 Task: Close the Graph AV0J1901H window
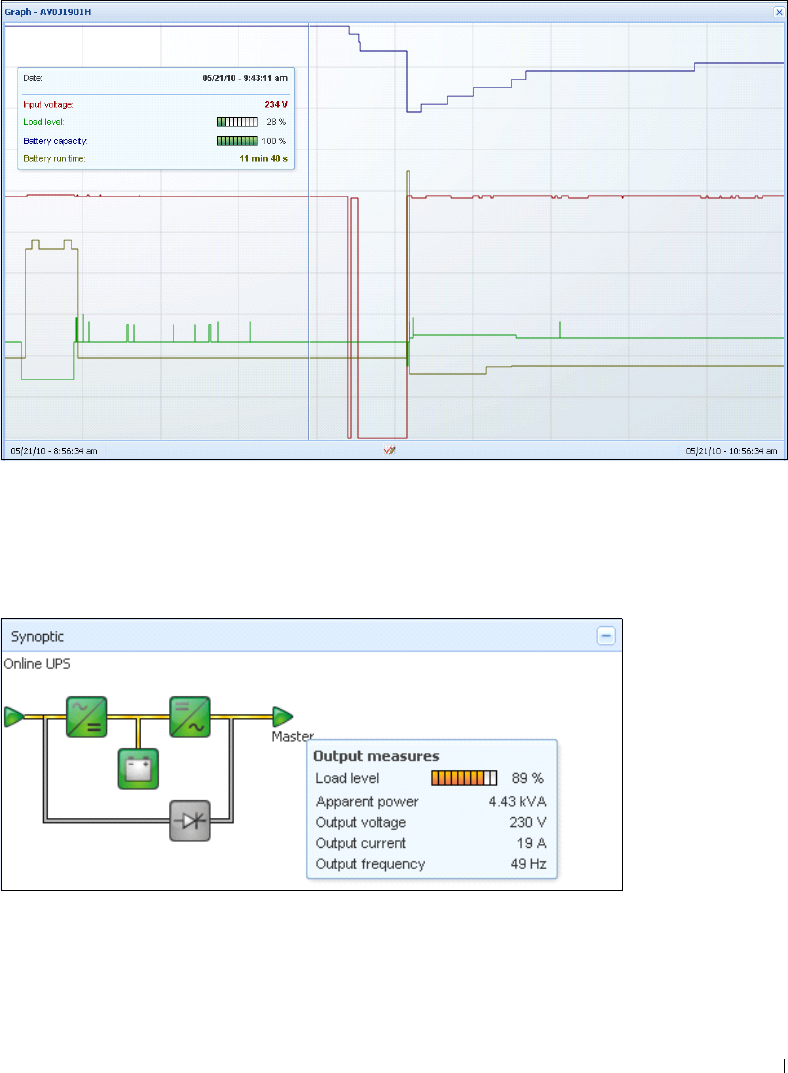click(x=778, y=12)
